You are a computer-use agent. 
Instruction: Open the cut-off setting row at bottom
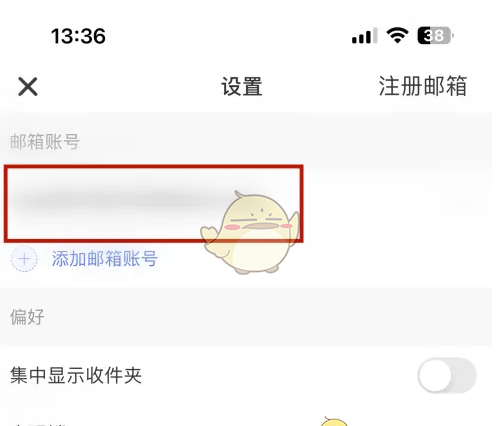[x=246, y=420]
